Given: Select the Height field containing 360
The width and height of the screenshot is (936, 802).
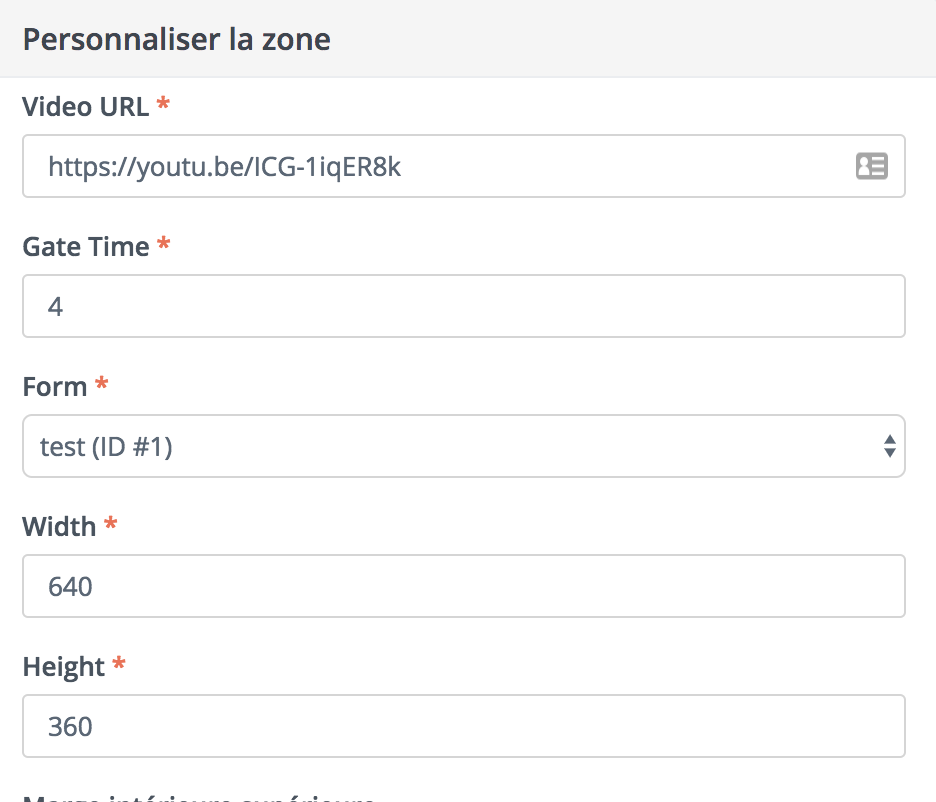Looking at the screenshot, I should pos(464,726).
